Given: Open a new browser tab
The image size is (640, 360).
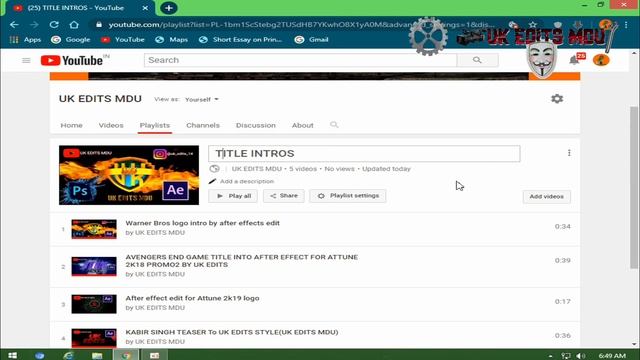Looking at the screenshot, I should pyautogui.click(x=169, y=8).
